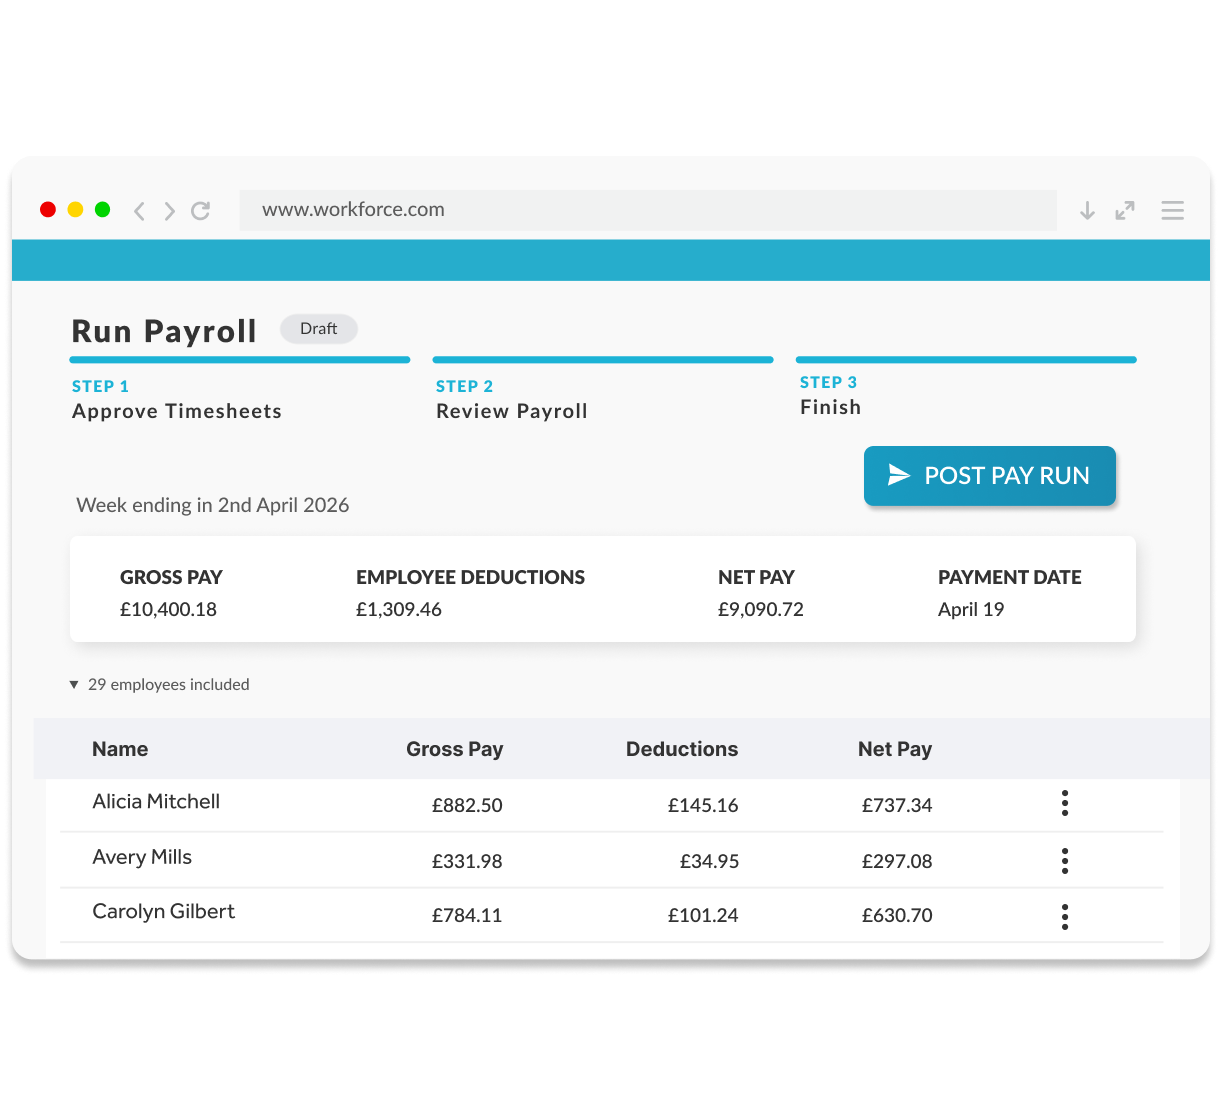Click the Draft status badge
This screenshot has width=1224, height=1116.
pos(318,329)
